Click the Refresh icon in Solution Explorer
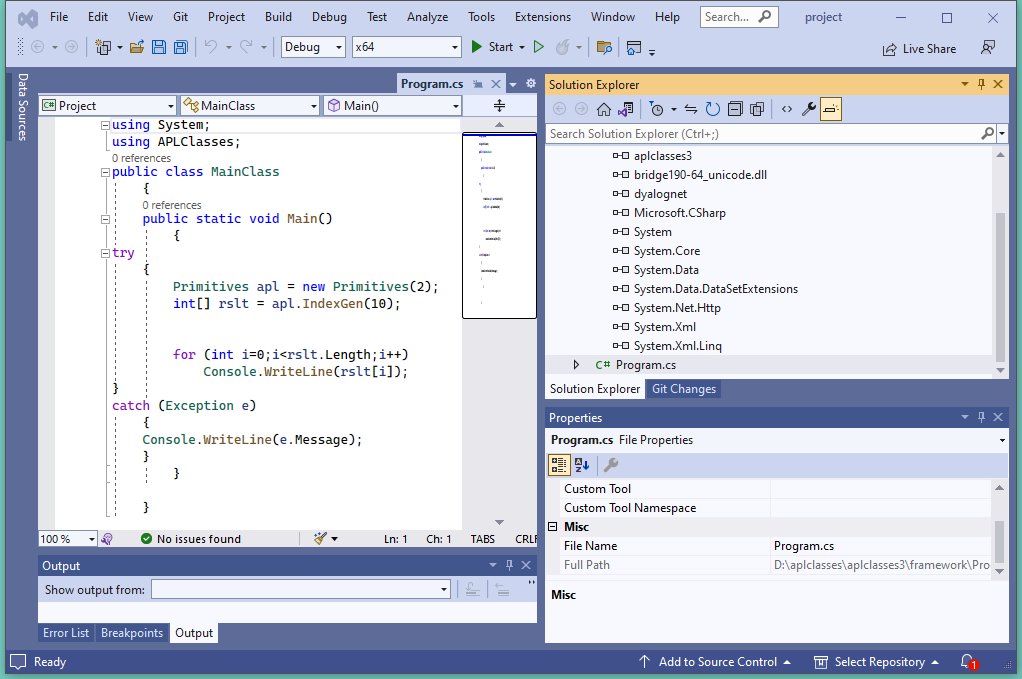Viewport: 1022px width, 679px height. (713, 109)
